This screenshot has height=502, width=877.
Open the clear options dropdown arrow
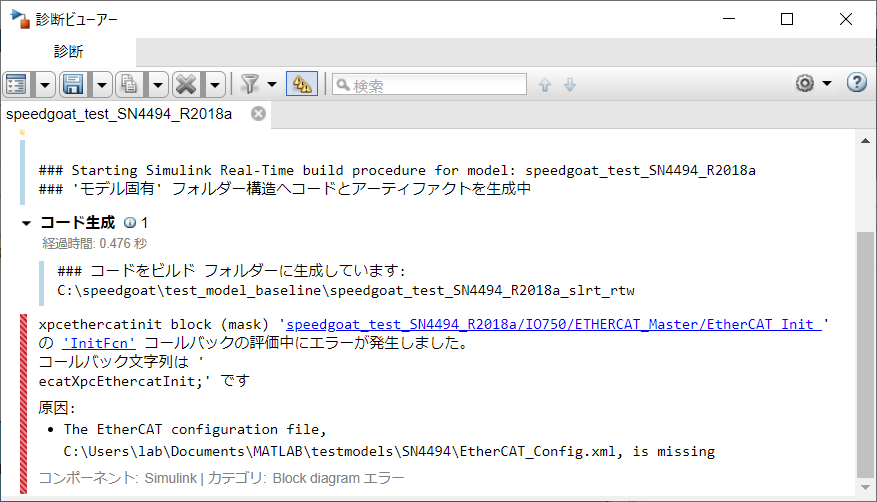click(x=215, y=86)
